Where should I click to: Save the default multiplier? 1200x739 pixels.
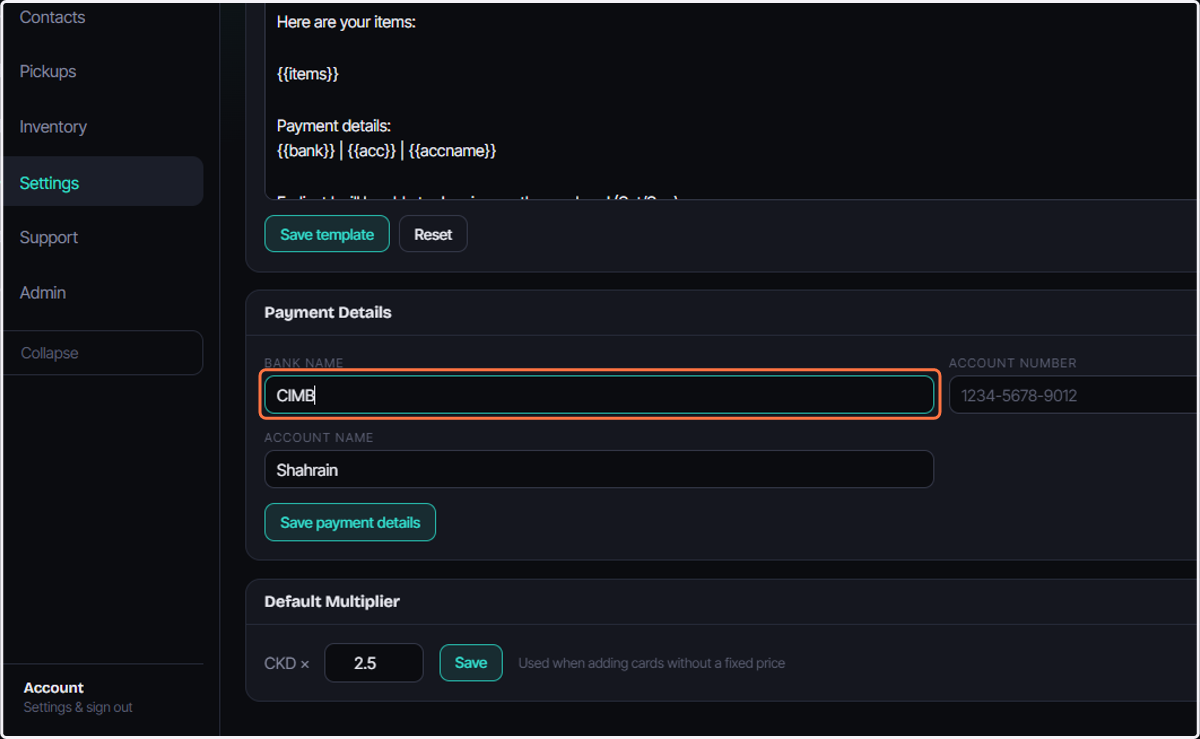[x=471, y=663]
